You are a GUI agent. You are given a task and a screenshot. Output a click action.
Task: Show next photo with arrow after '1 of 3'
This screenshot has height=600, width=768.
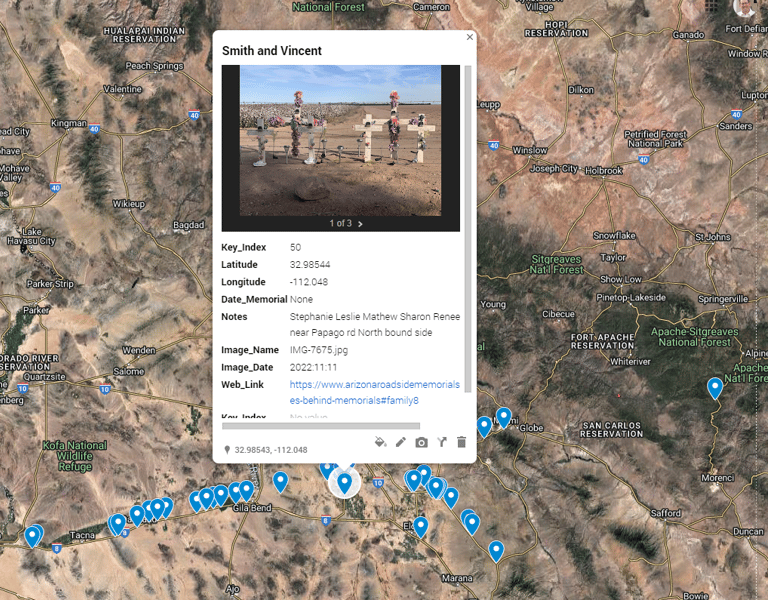(360, 224)
